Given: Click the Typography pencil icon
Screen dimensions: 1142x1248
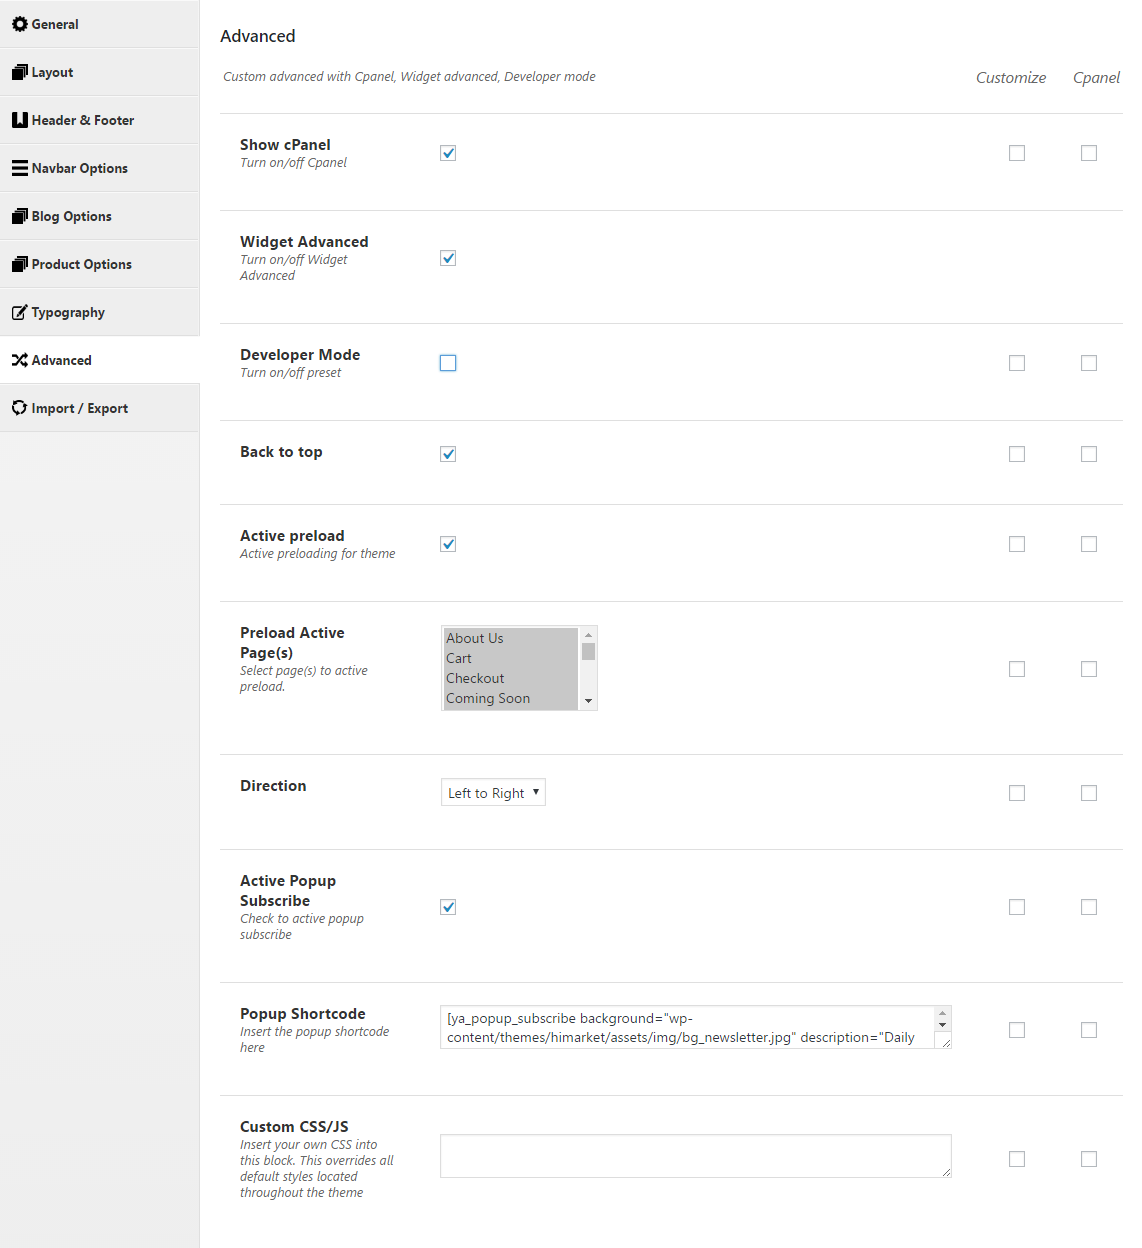Looking at the screenshot, I should pyautogui.click(x=20, y=312).
